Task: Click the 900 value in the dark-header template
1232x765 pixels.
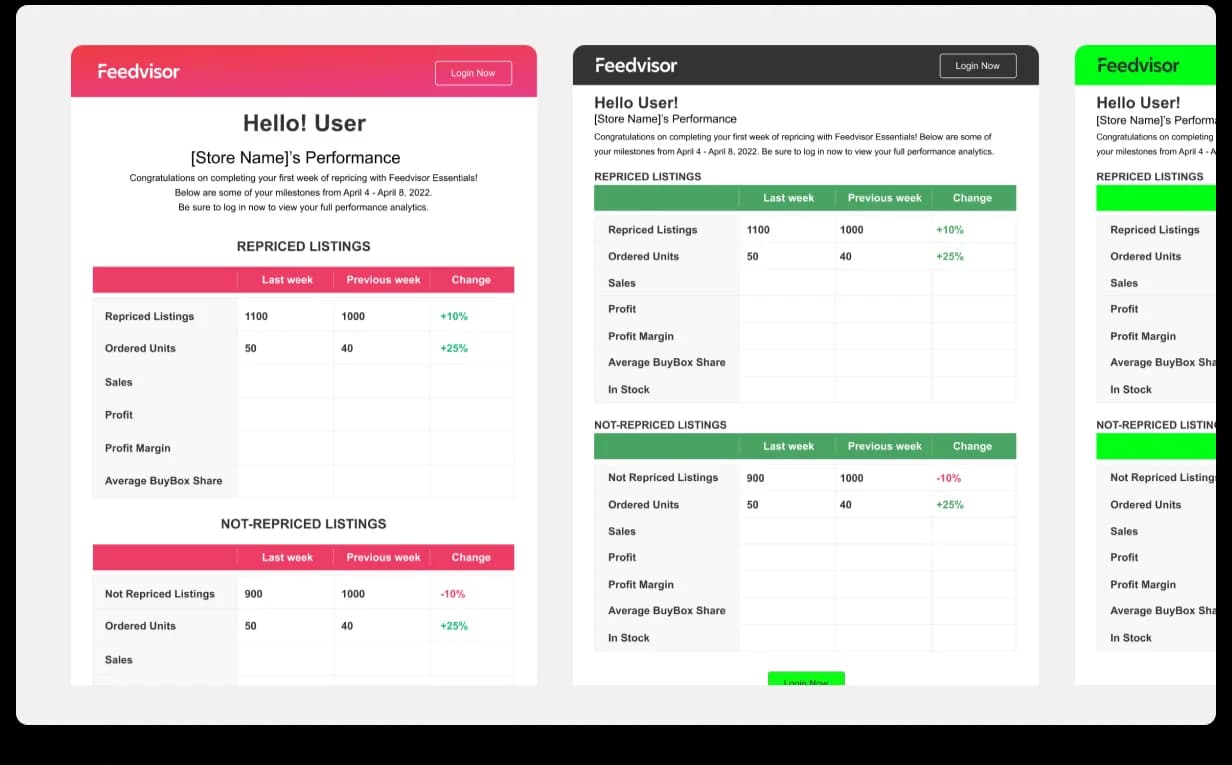Action: 755,478
